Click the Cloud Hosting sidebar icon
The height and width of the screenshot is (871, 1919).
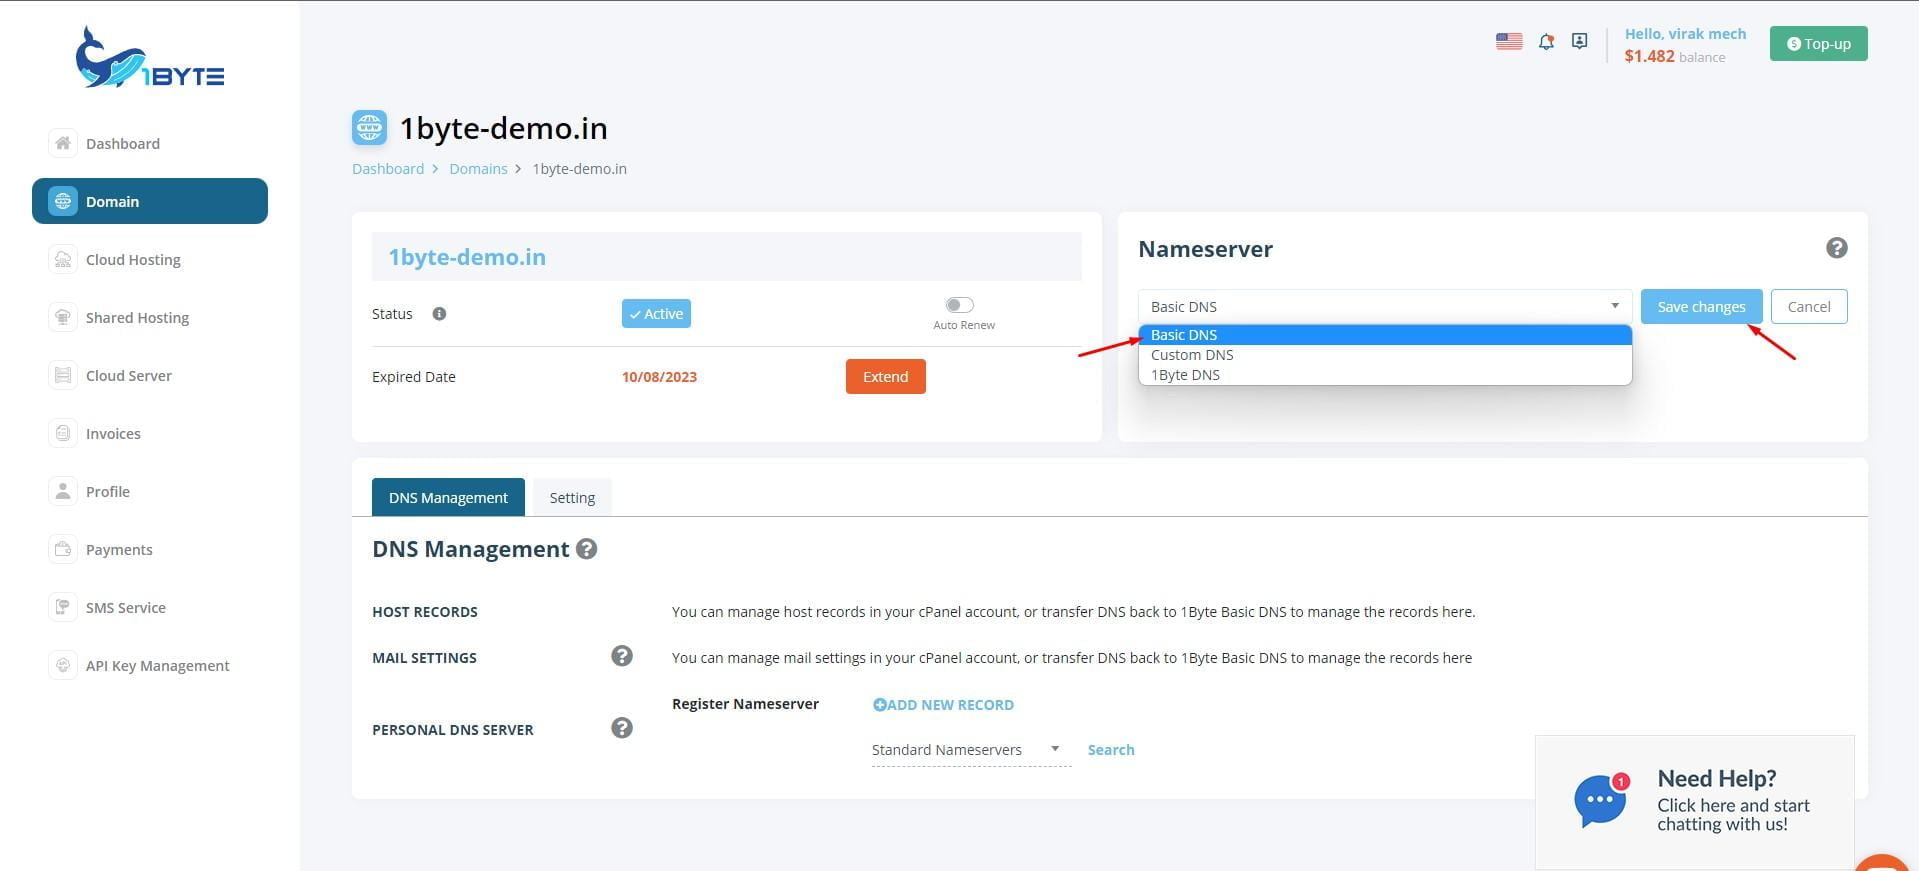tap(63, 259)
